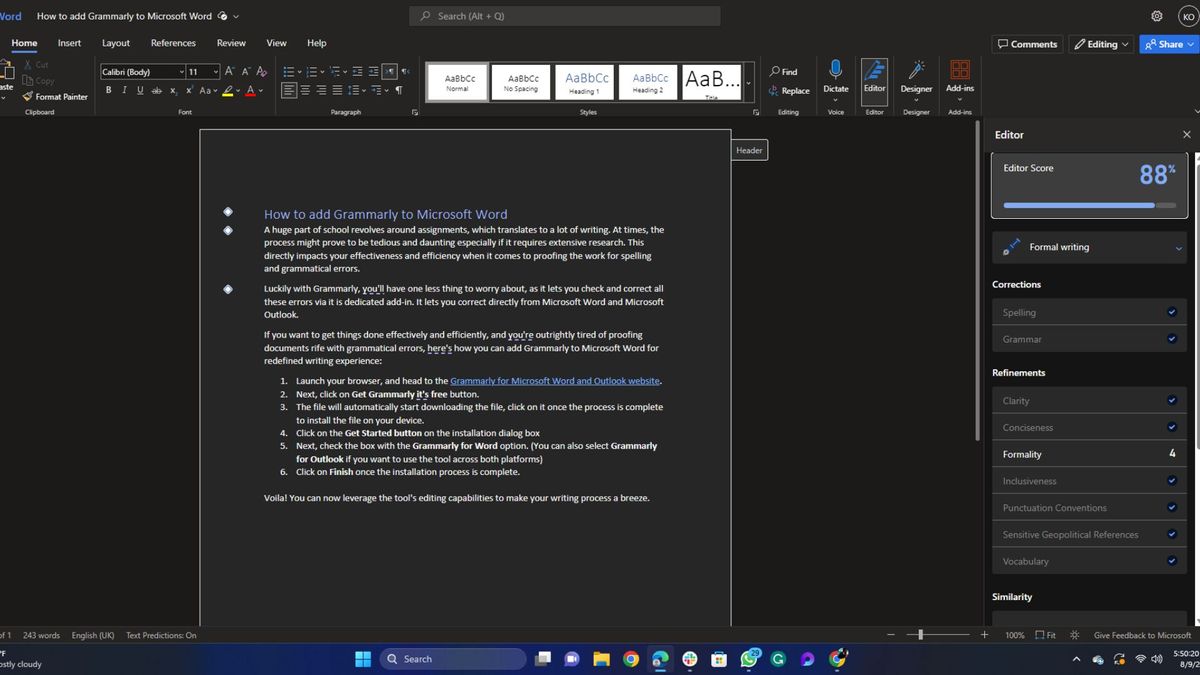This screenshot has height=675, width=1200.
Task: Click the Windows taskbar Search box
Action: (x=452, y=658)
